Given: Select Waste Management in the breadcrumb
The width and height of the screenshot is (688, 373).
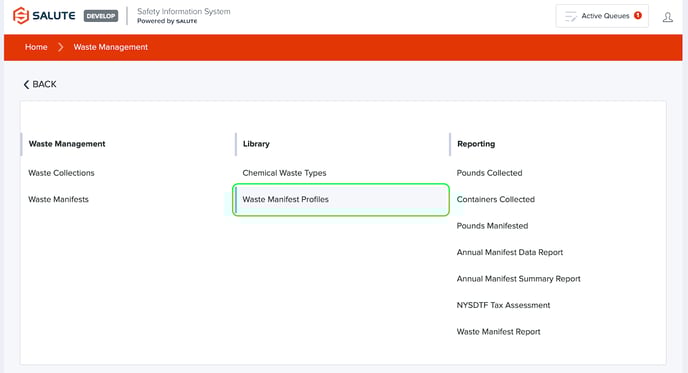Looking at the screenshot, I should point(111,47).
